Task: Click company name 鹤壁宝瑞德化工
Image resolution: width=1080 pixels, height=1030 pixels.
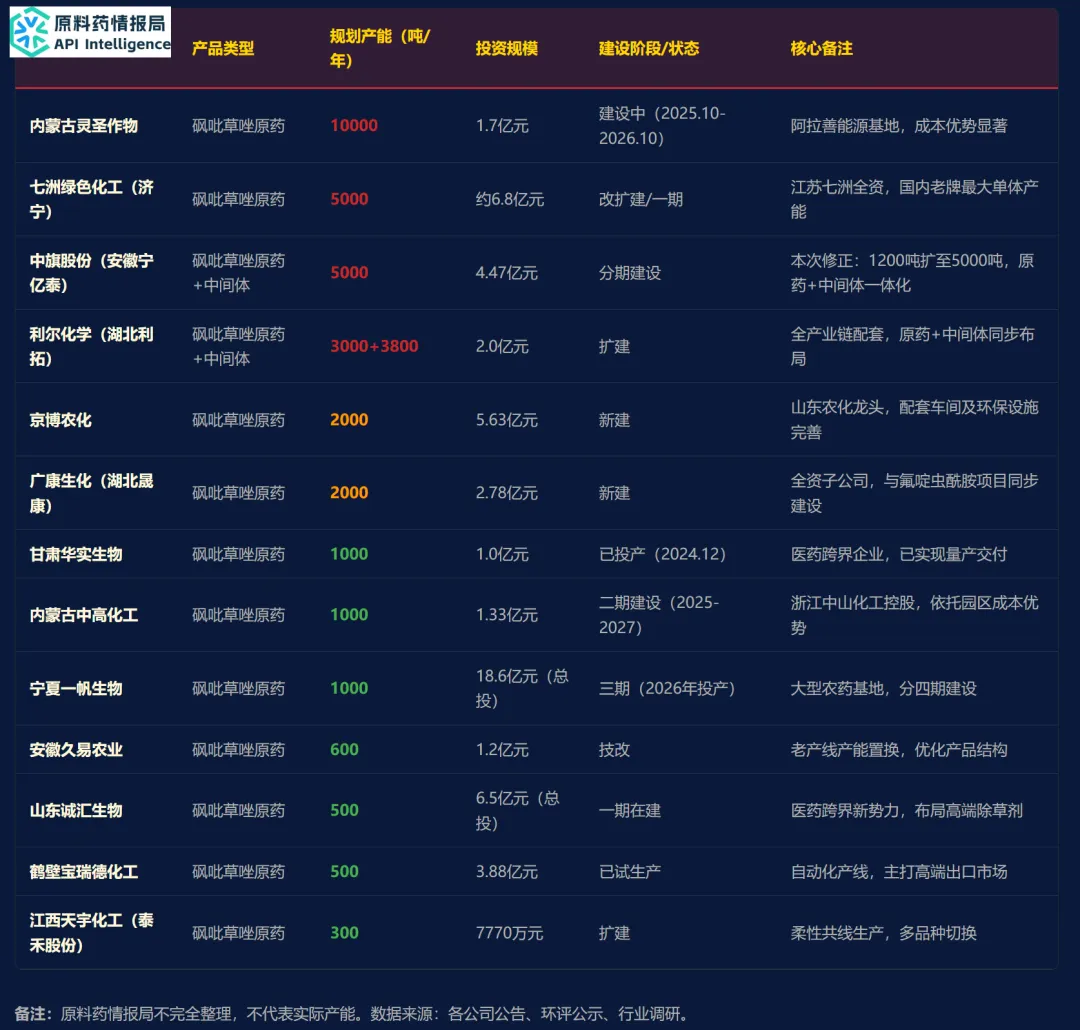Action: pos(83,872)
